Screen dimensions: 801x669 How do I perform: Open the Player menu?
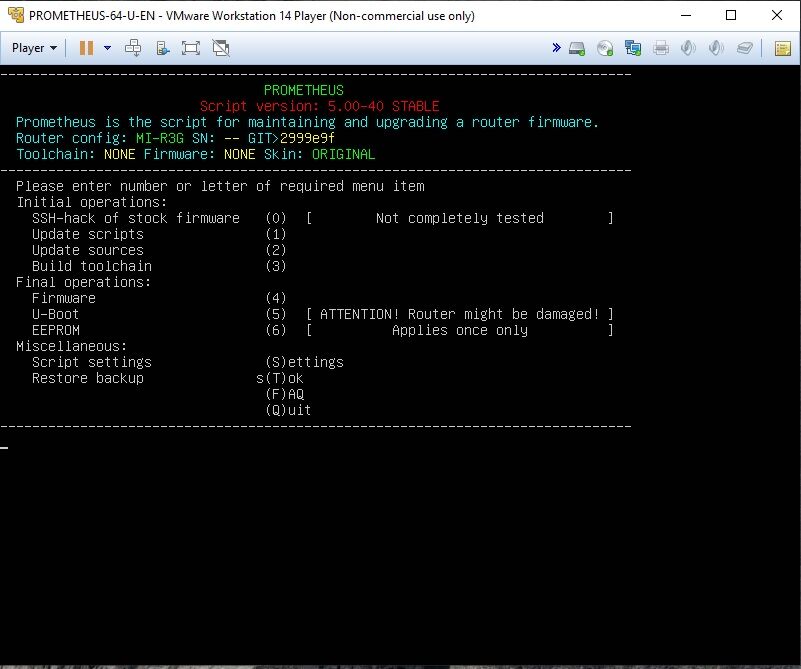tap(34, 48)
